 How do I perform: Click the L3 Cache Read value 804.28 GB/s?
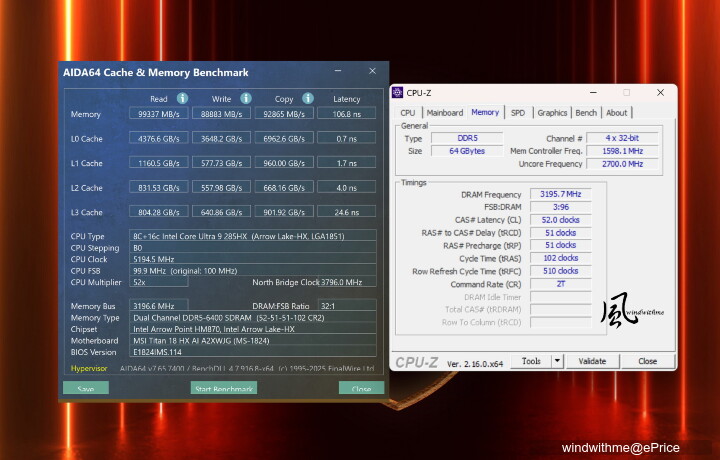click(x=159, y=212)
